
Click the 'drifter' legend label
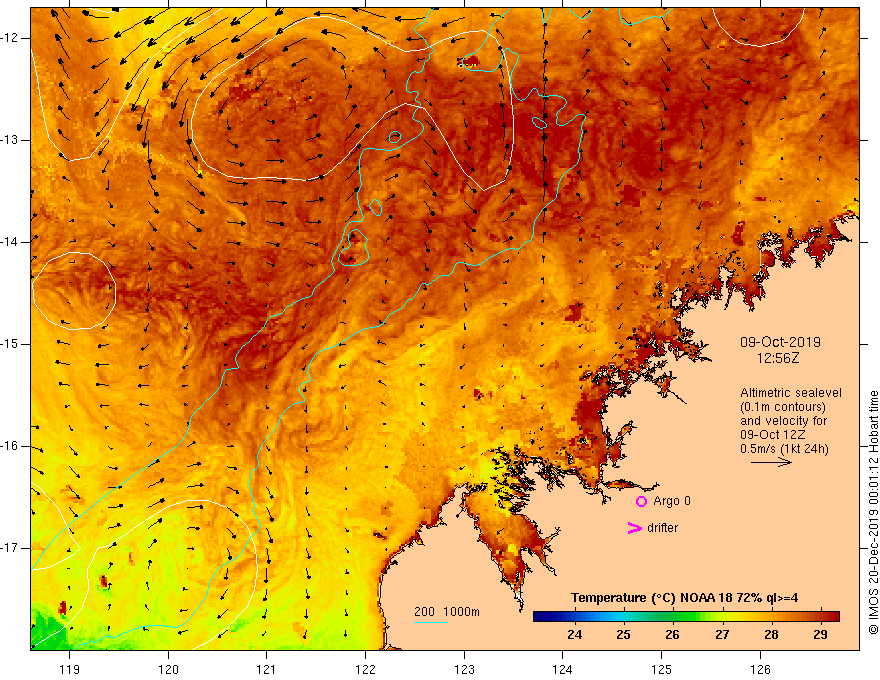click(x=662, y=528)
